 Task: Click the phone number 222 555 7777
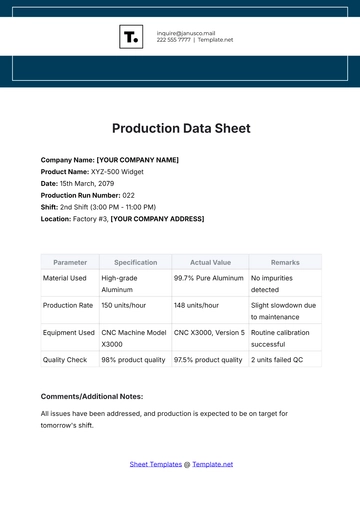click(174, 40)
